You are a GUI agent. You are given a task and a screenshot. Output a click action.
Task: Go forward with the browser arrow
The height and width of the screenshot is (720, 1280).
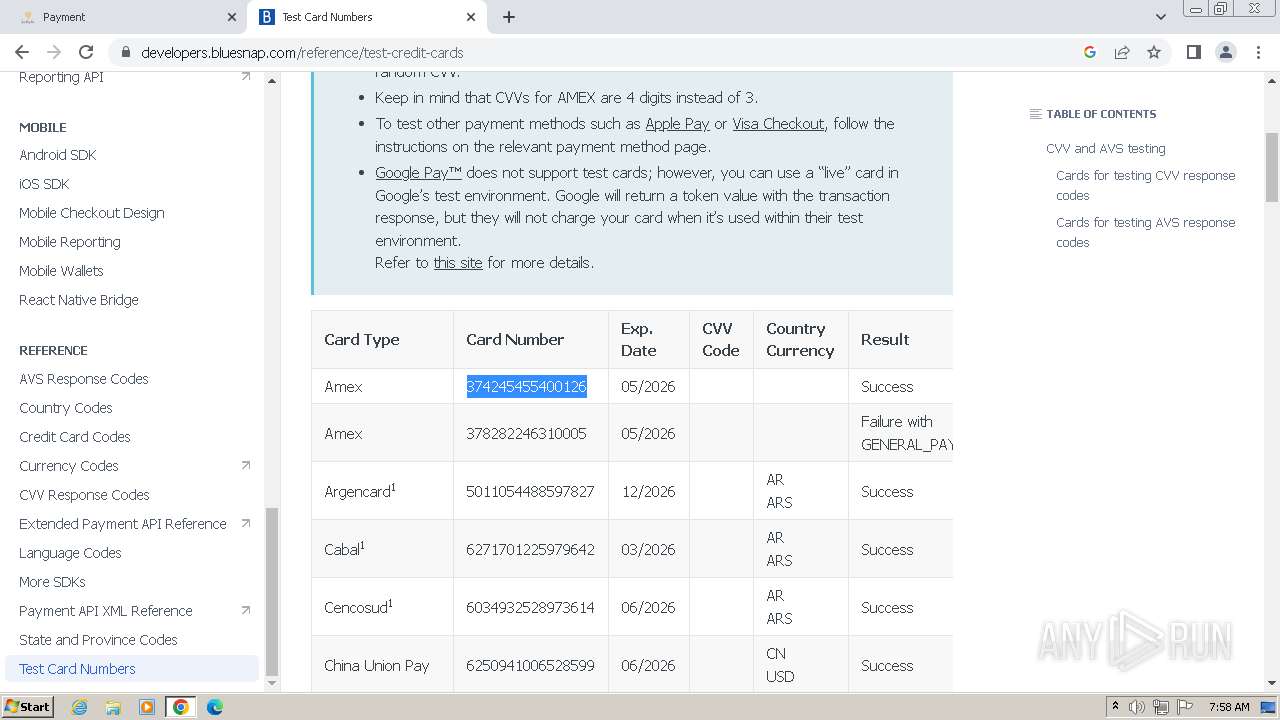point(54,52)
